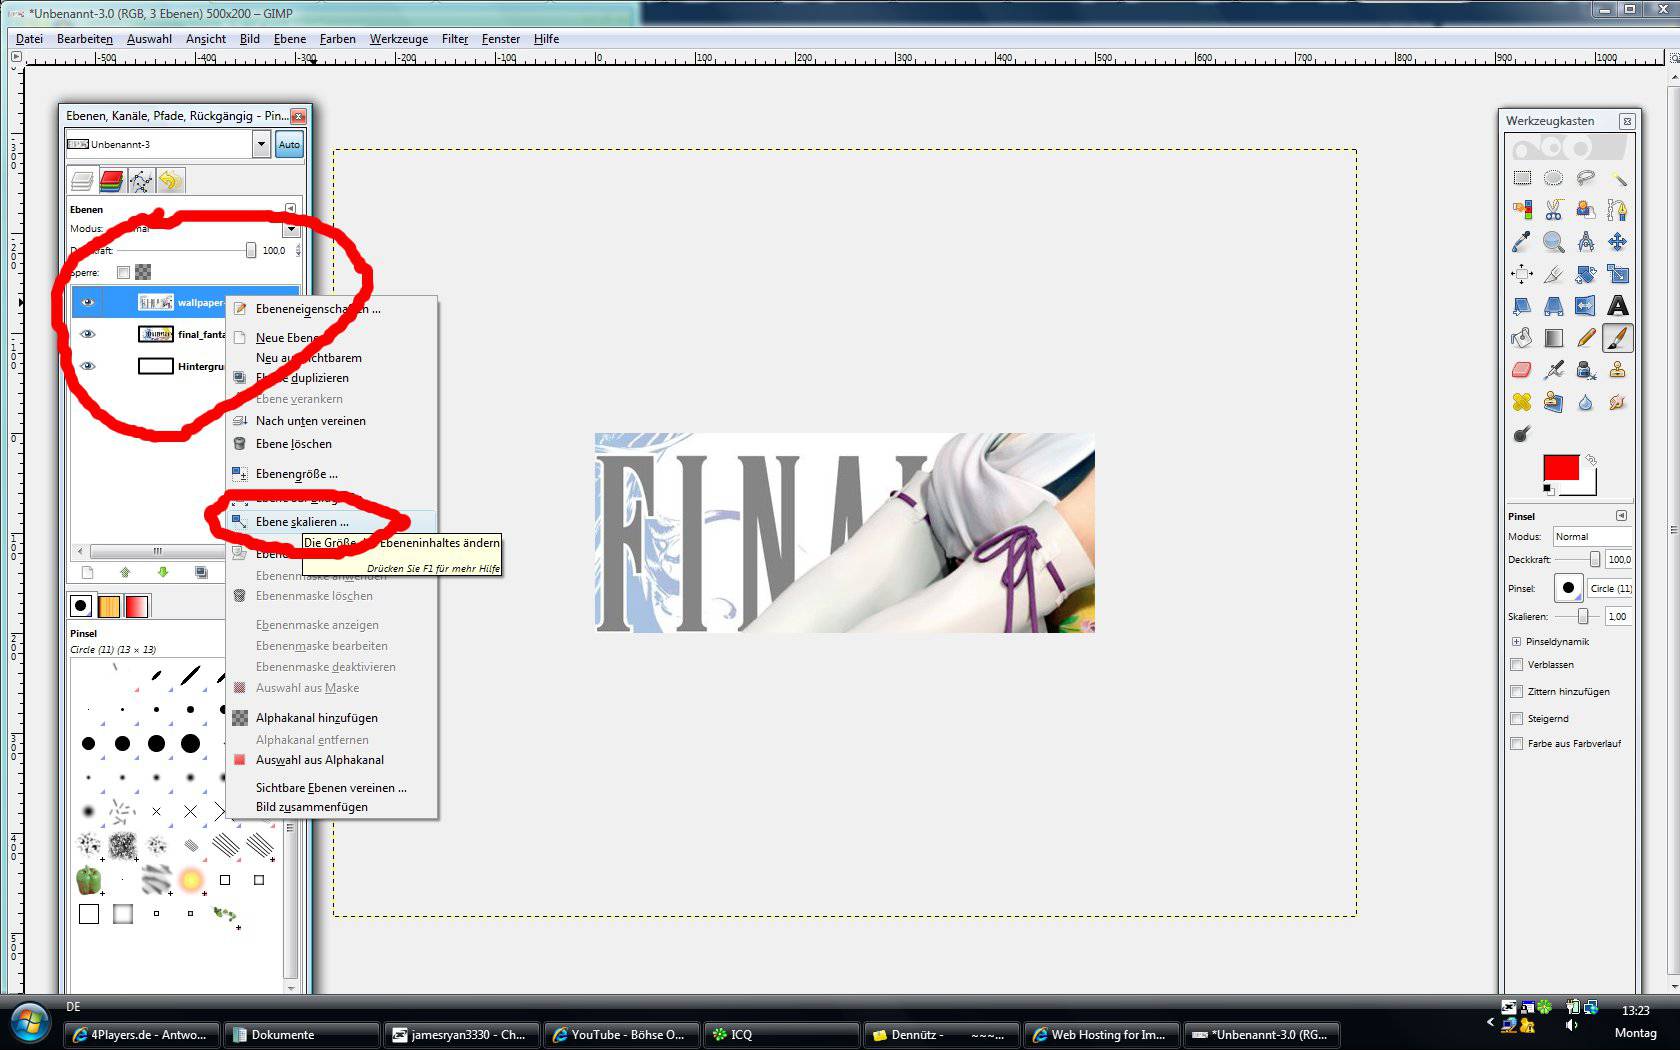Enable the Verblassen checkbox

(1517, 665)
